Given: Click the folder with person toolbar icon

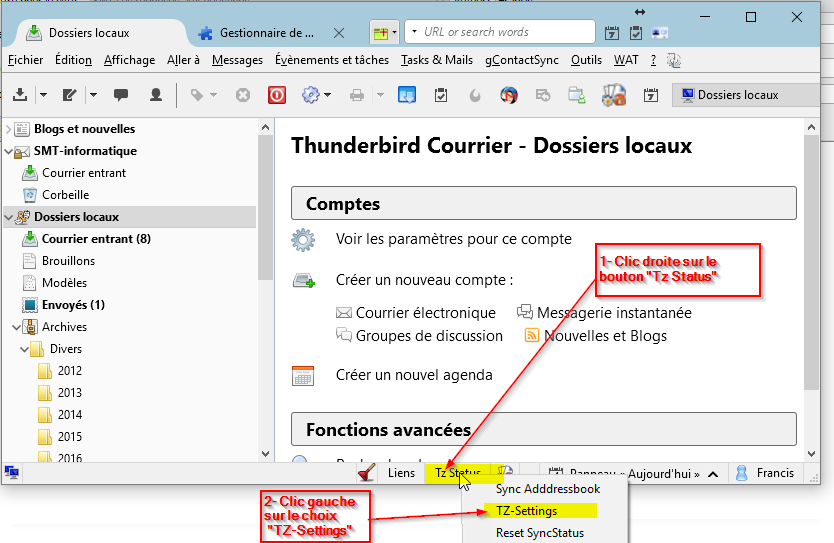Looking at the screenshot, I should tap(577, 95).
